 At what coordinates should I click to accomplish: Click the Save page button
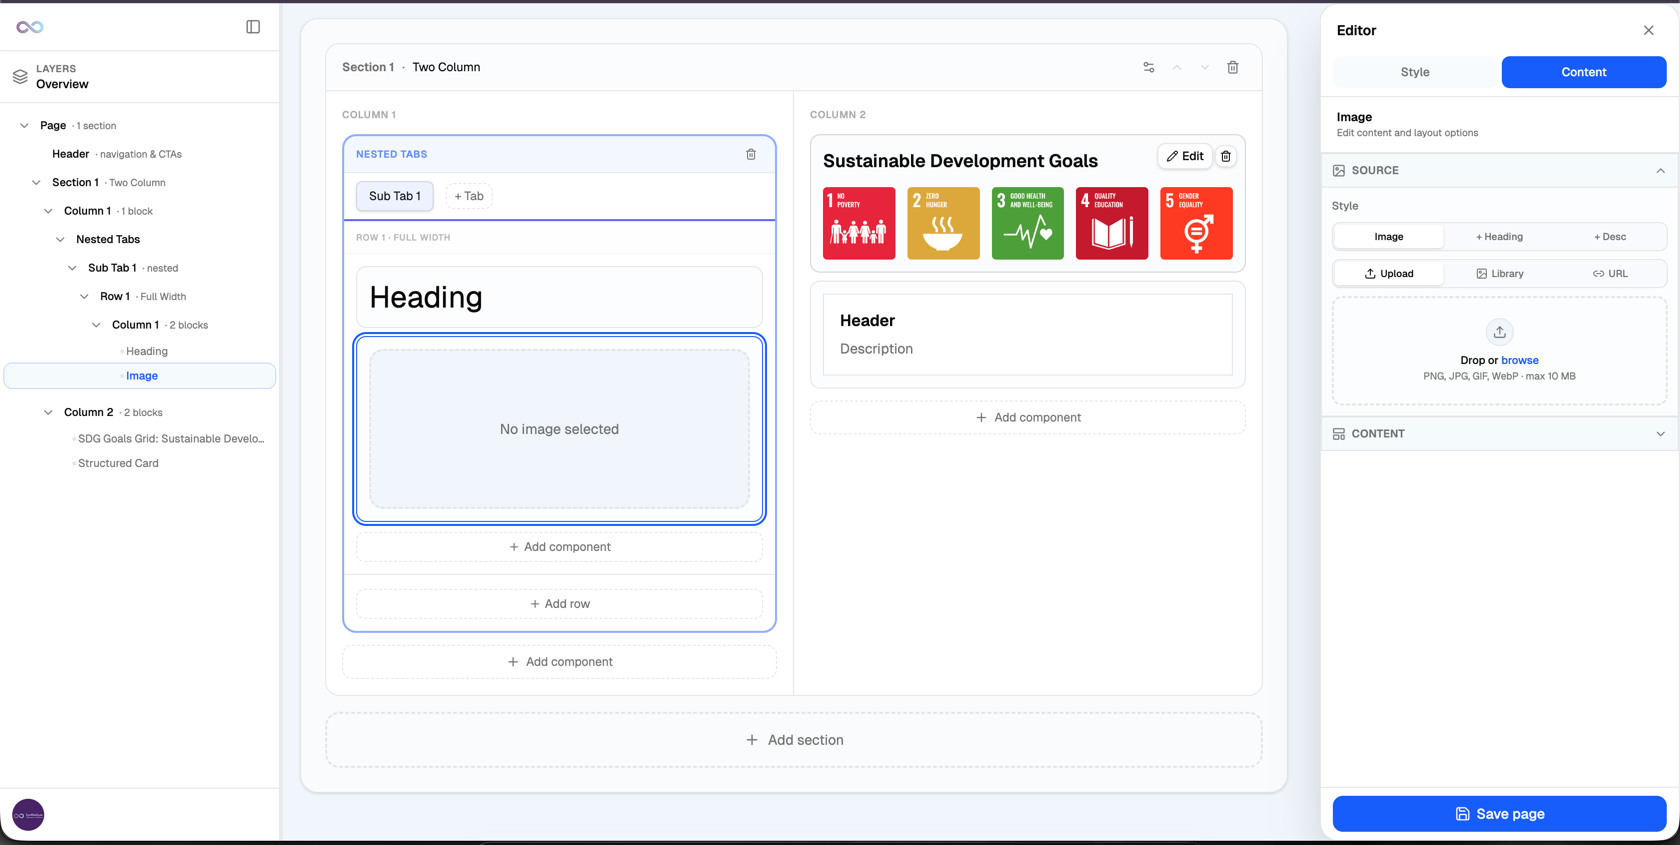[x=1499, y=814]
